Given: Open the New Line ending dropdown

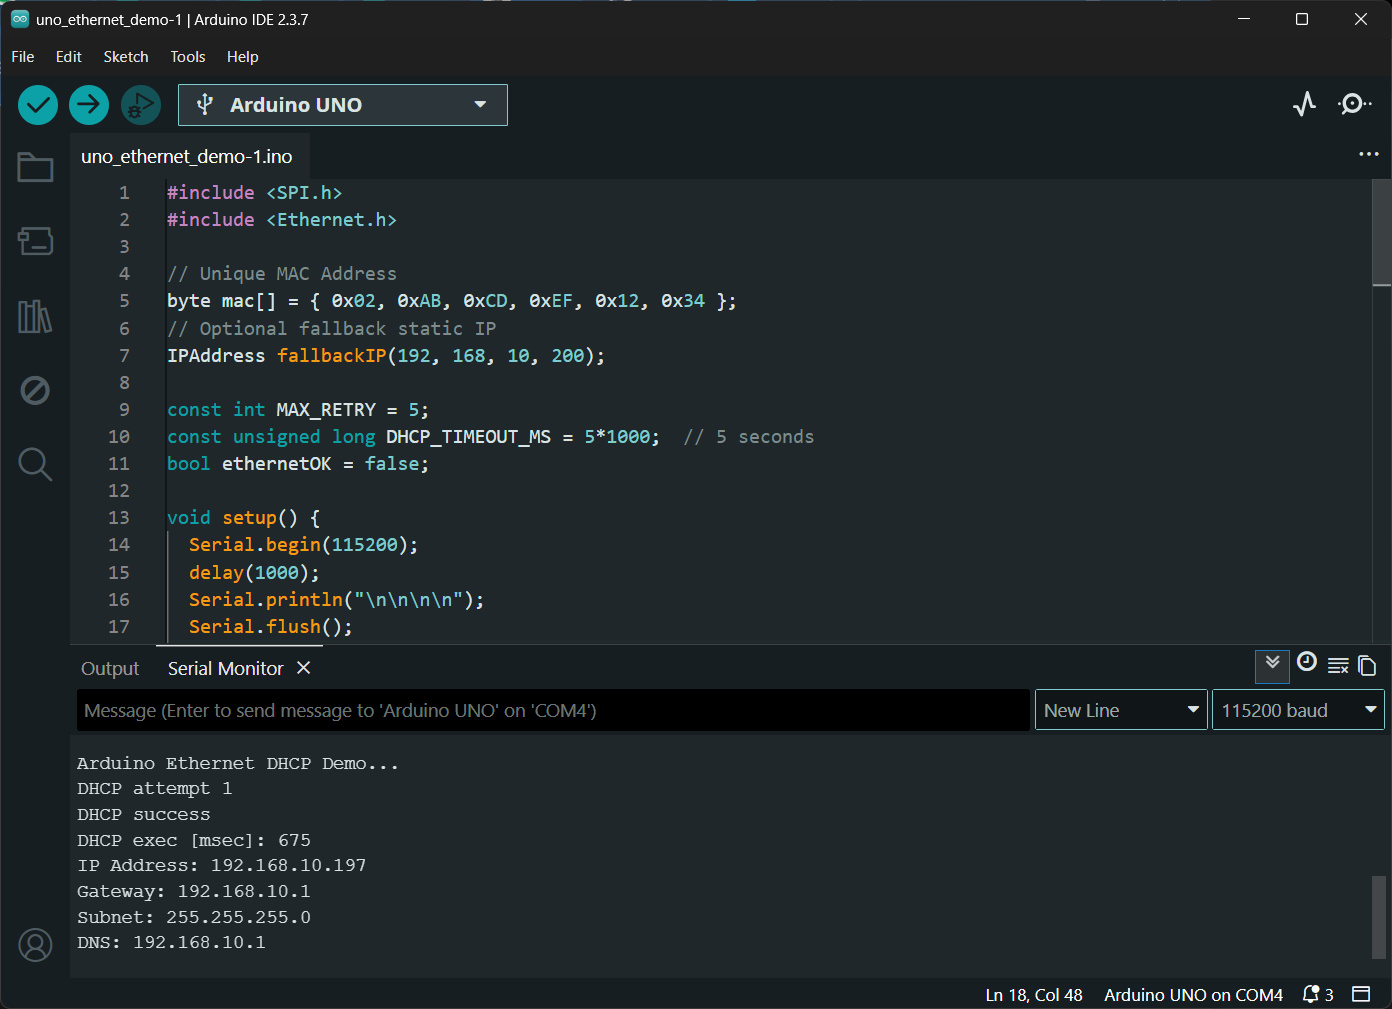Looking at the screenshot, I should [1120, 710].
